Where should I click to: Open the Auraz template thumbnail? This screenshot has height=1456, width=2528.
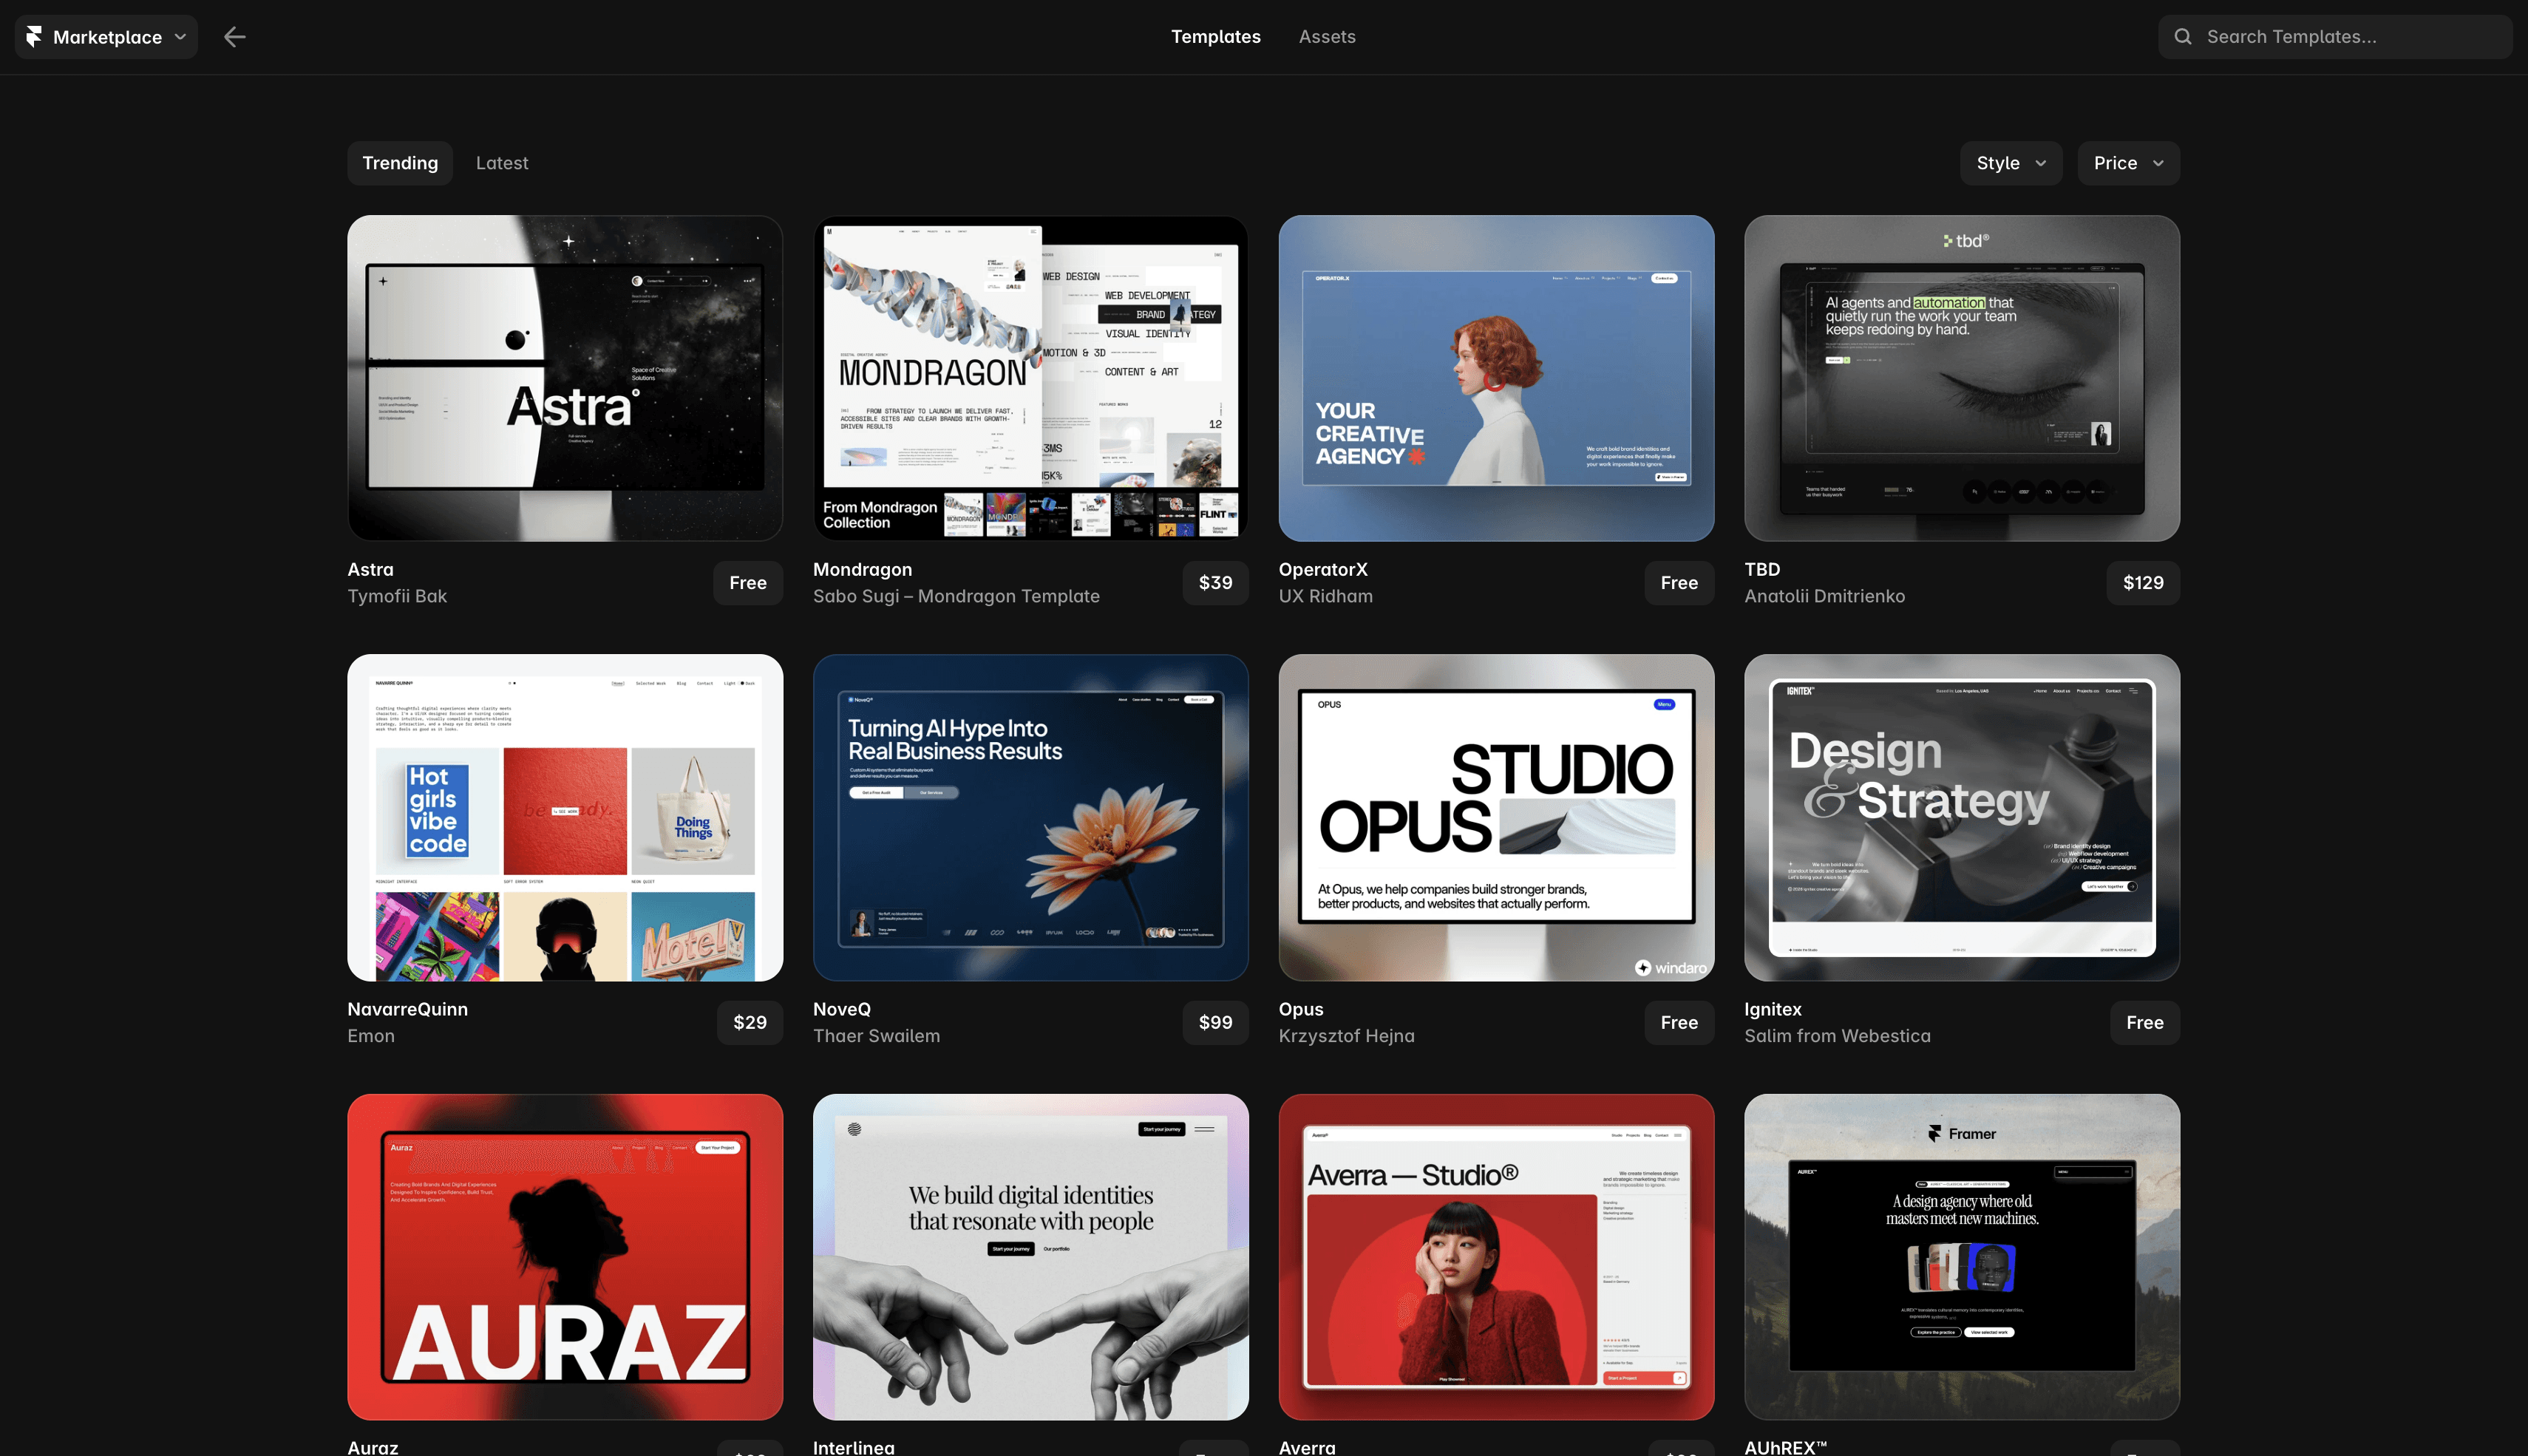(565, 1257)
